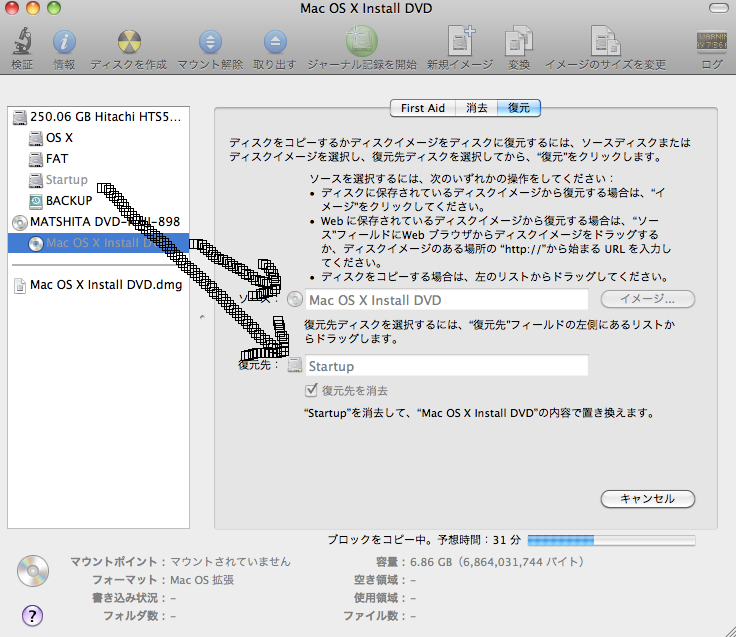Viewport: 736px width, 637px height.
Task: Open the Info (情報) toolbar icon
Action: click(64, 41)
